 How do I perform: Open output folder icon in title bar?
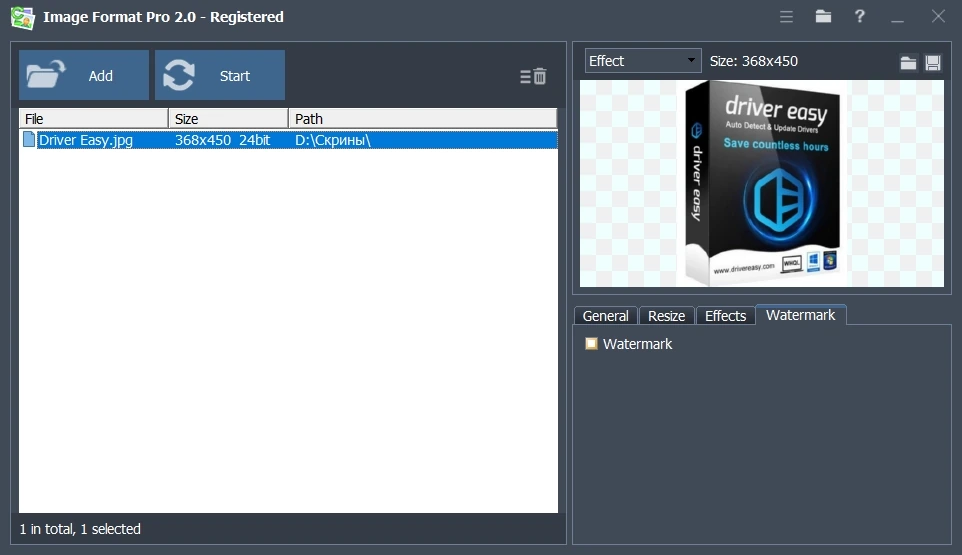click(823, 17)
